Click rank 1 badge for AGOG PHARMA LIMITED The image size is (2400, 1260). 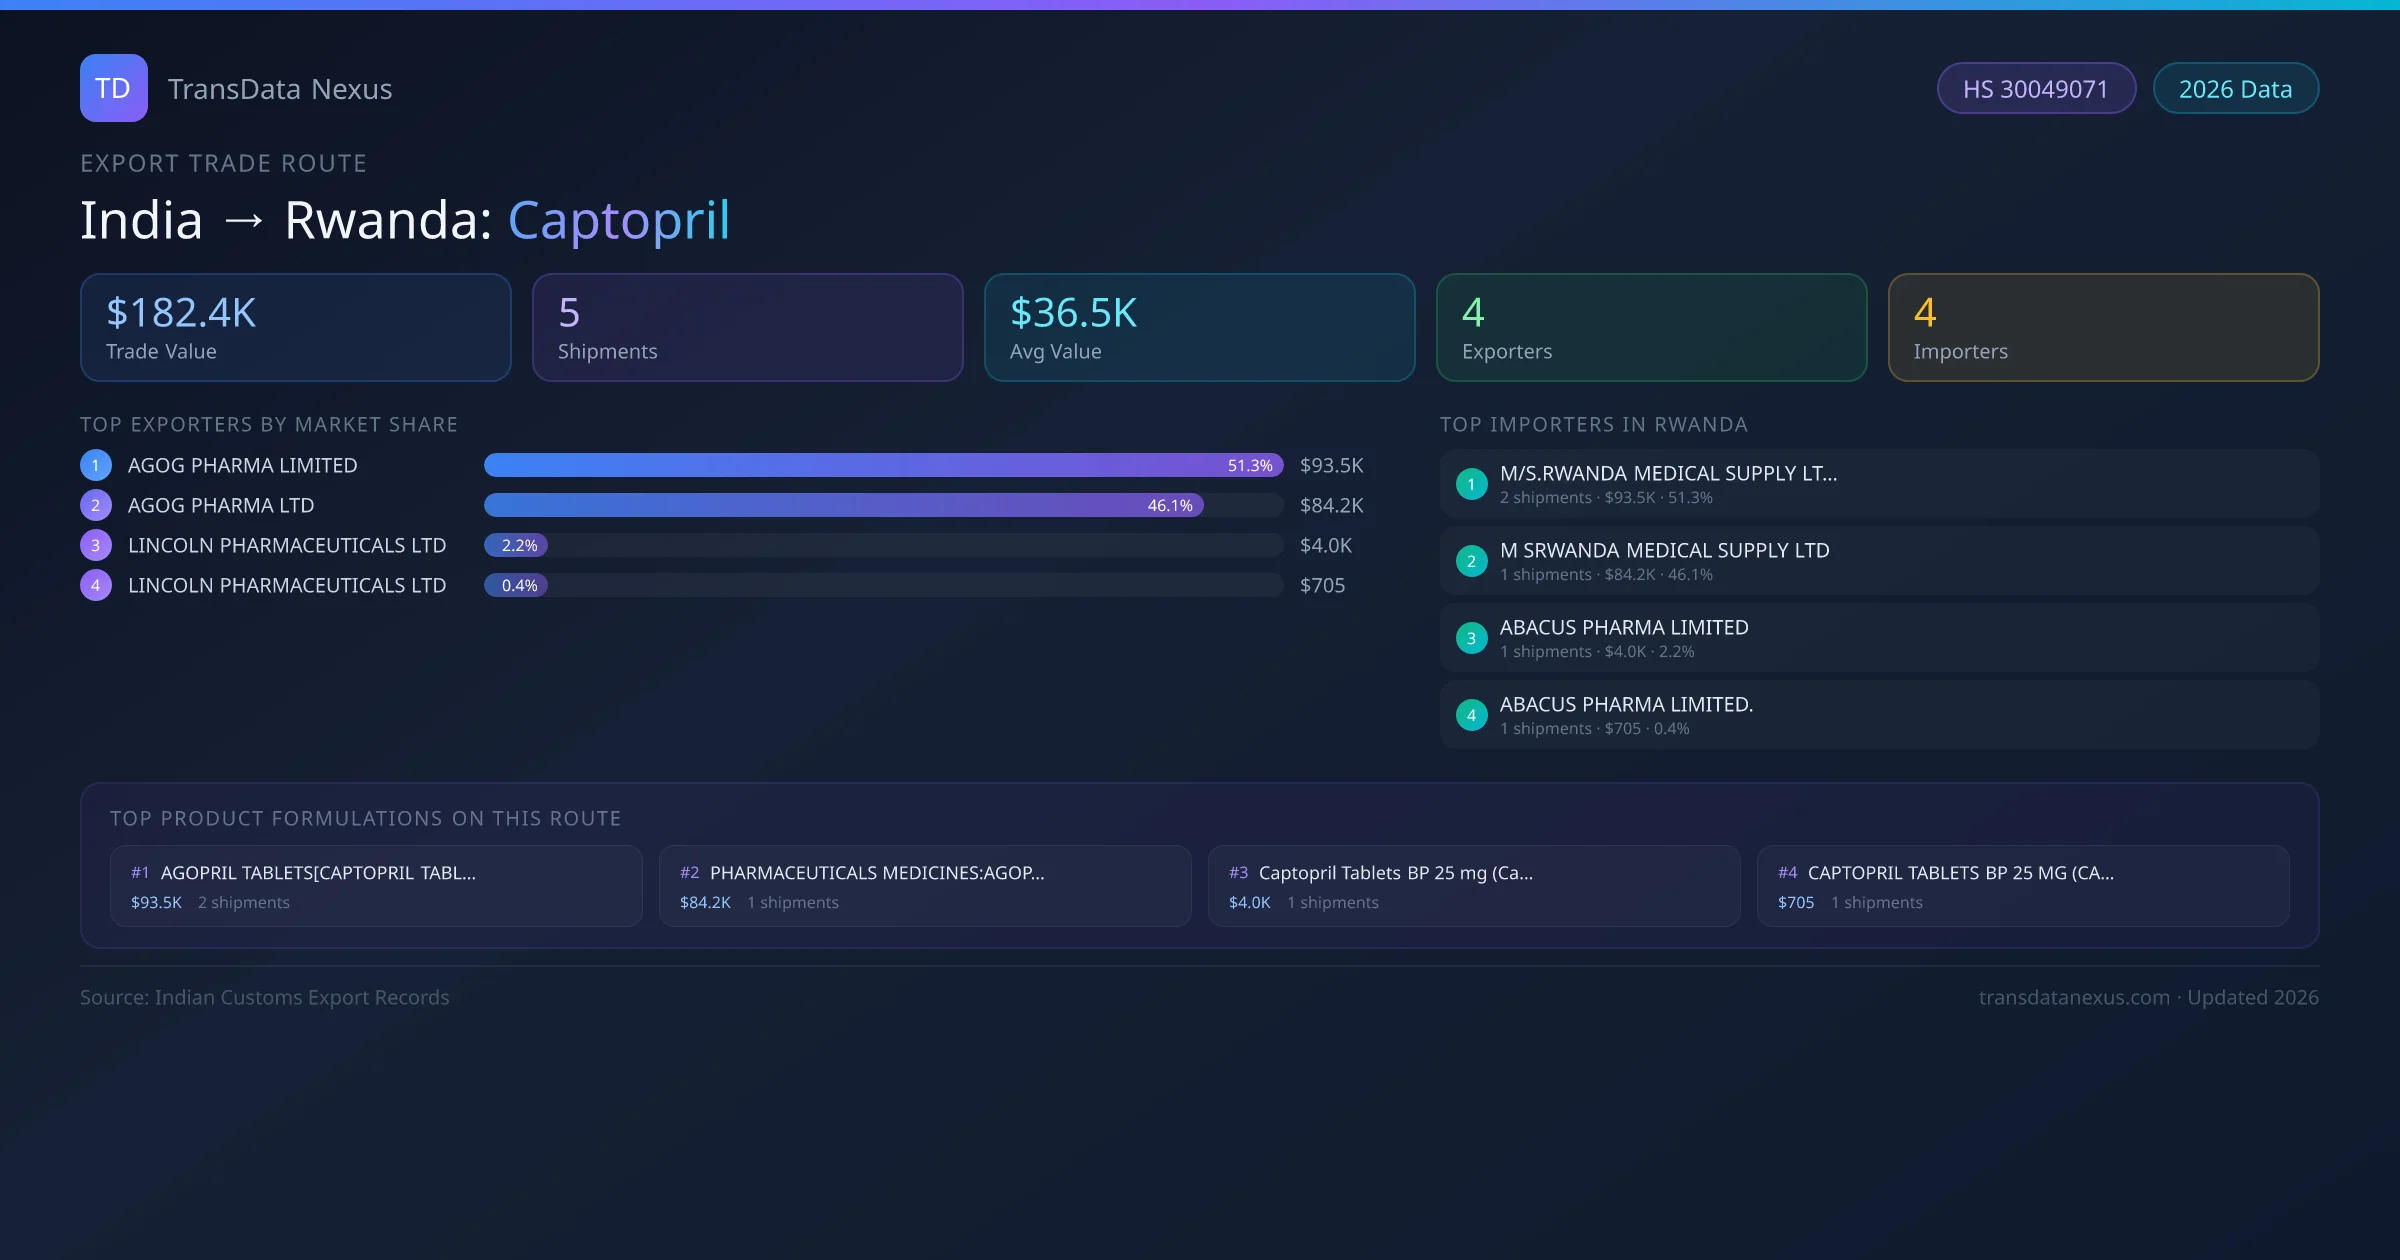(x=96, y=465)
